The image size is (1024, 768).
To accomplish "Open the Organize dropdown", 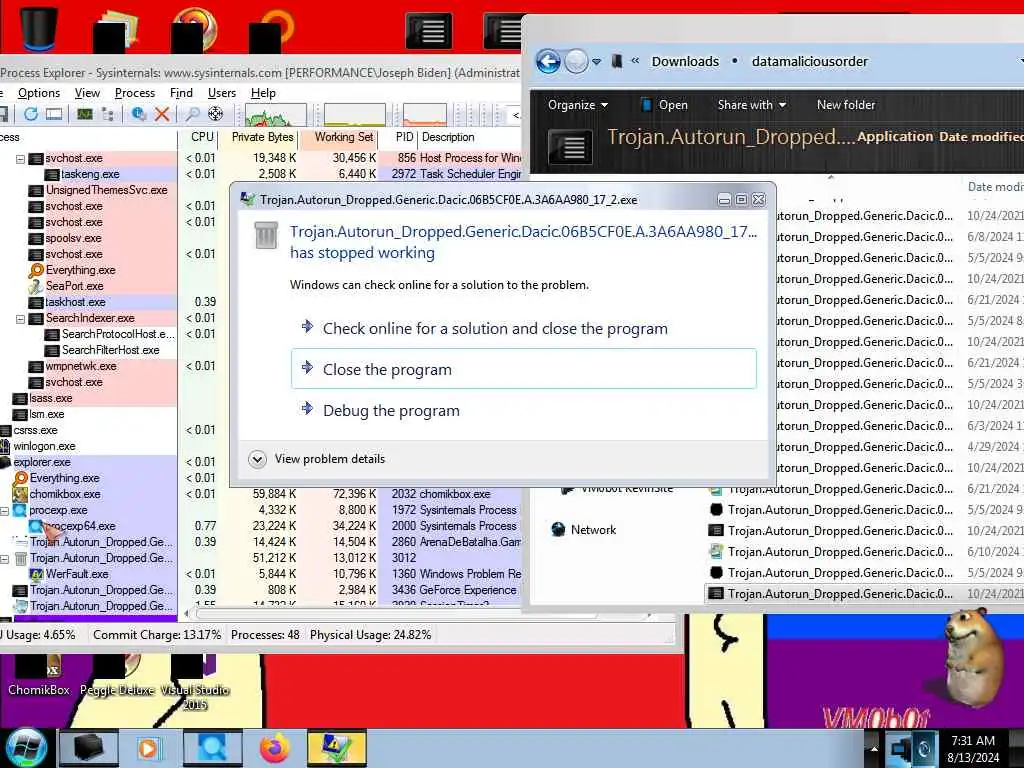I will tap(578, 104).
